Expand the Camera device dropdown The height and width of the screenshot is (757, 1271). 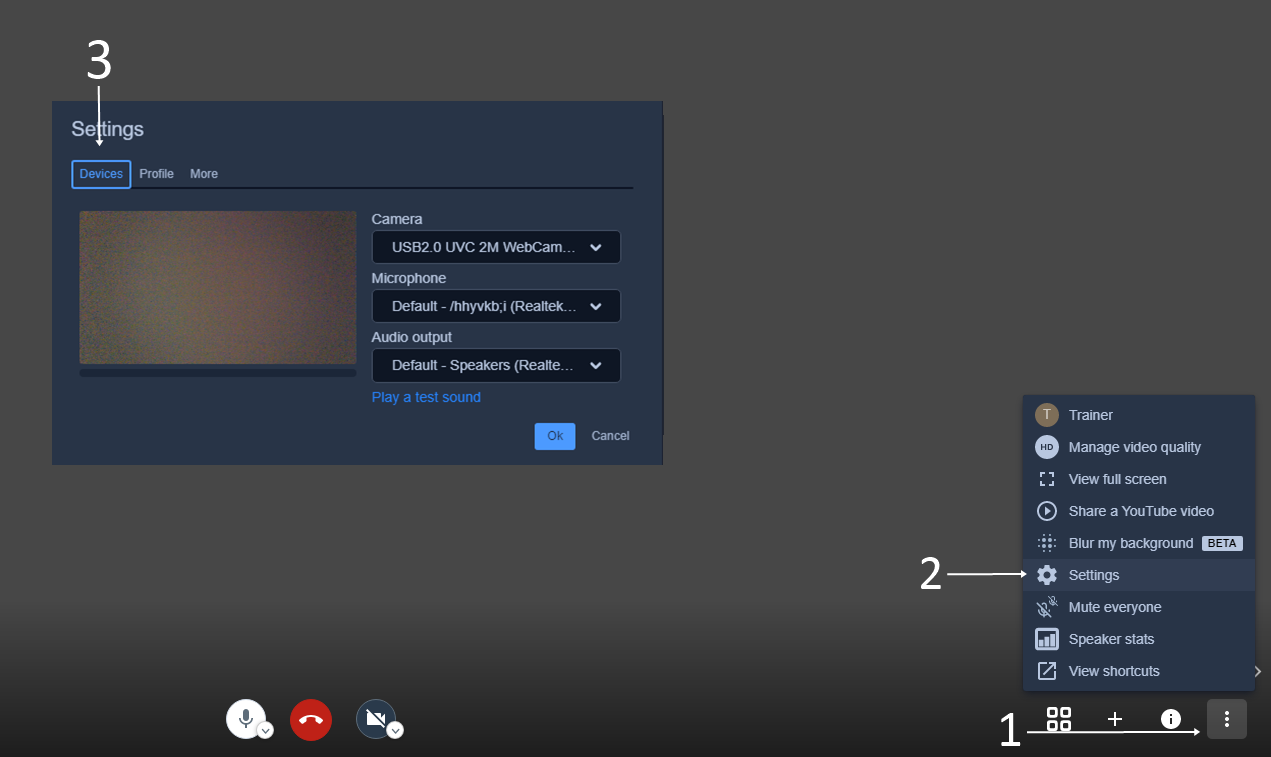click(x=496, y=247)
